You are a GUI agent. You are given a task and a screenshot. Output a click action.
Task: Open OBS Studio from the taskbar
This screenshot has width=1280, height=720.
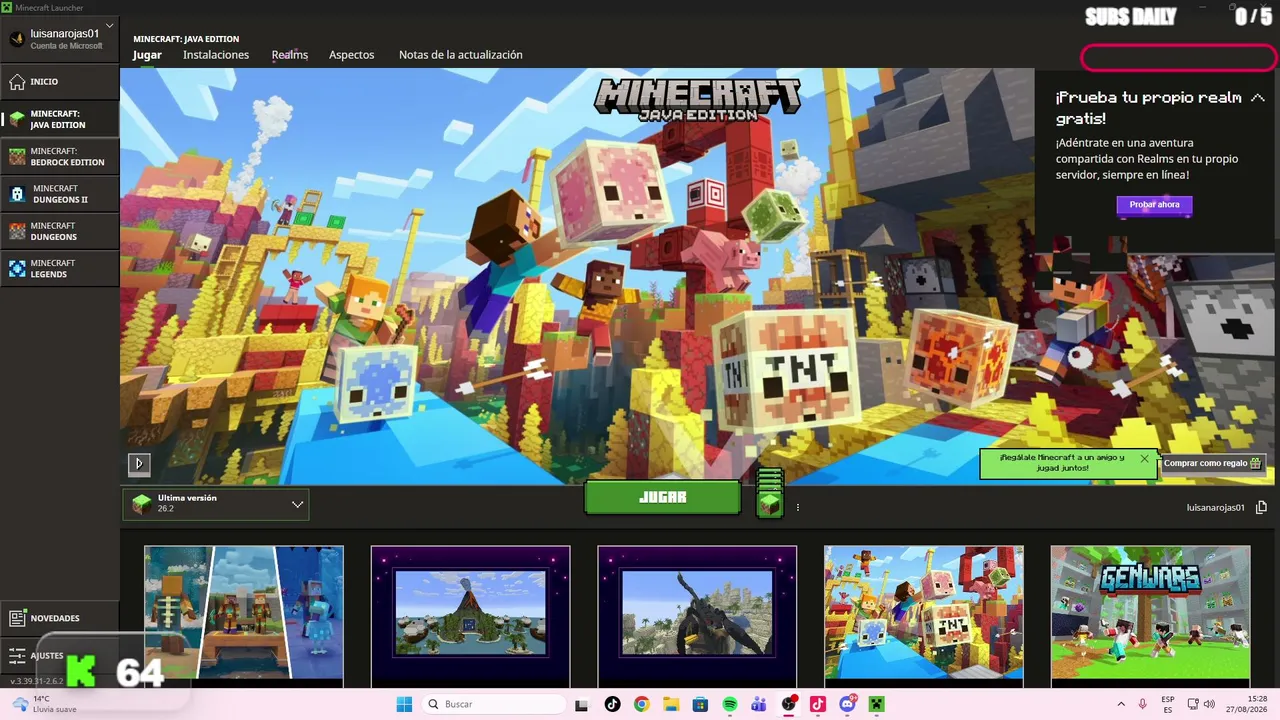789,704
